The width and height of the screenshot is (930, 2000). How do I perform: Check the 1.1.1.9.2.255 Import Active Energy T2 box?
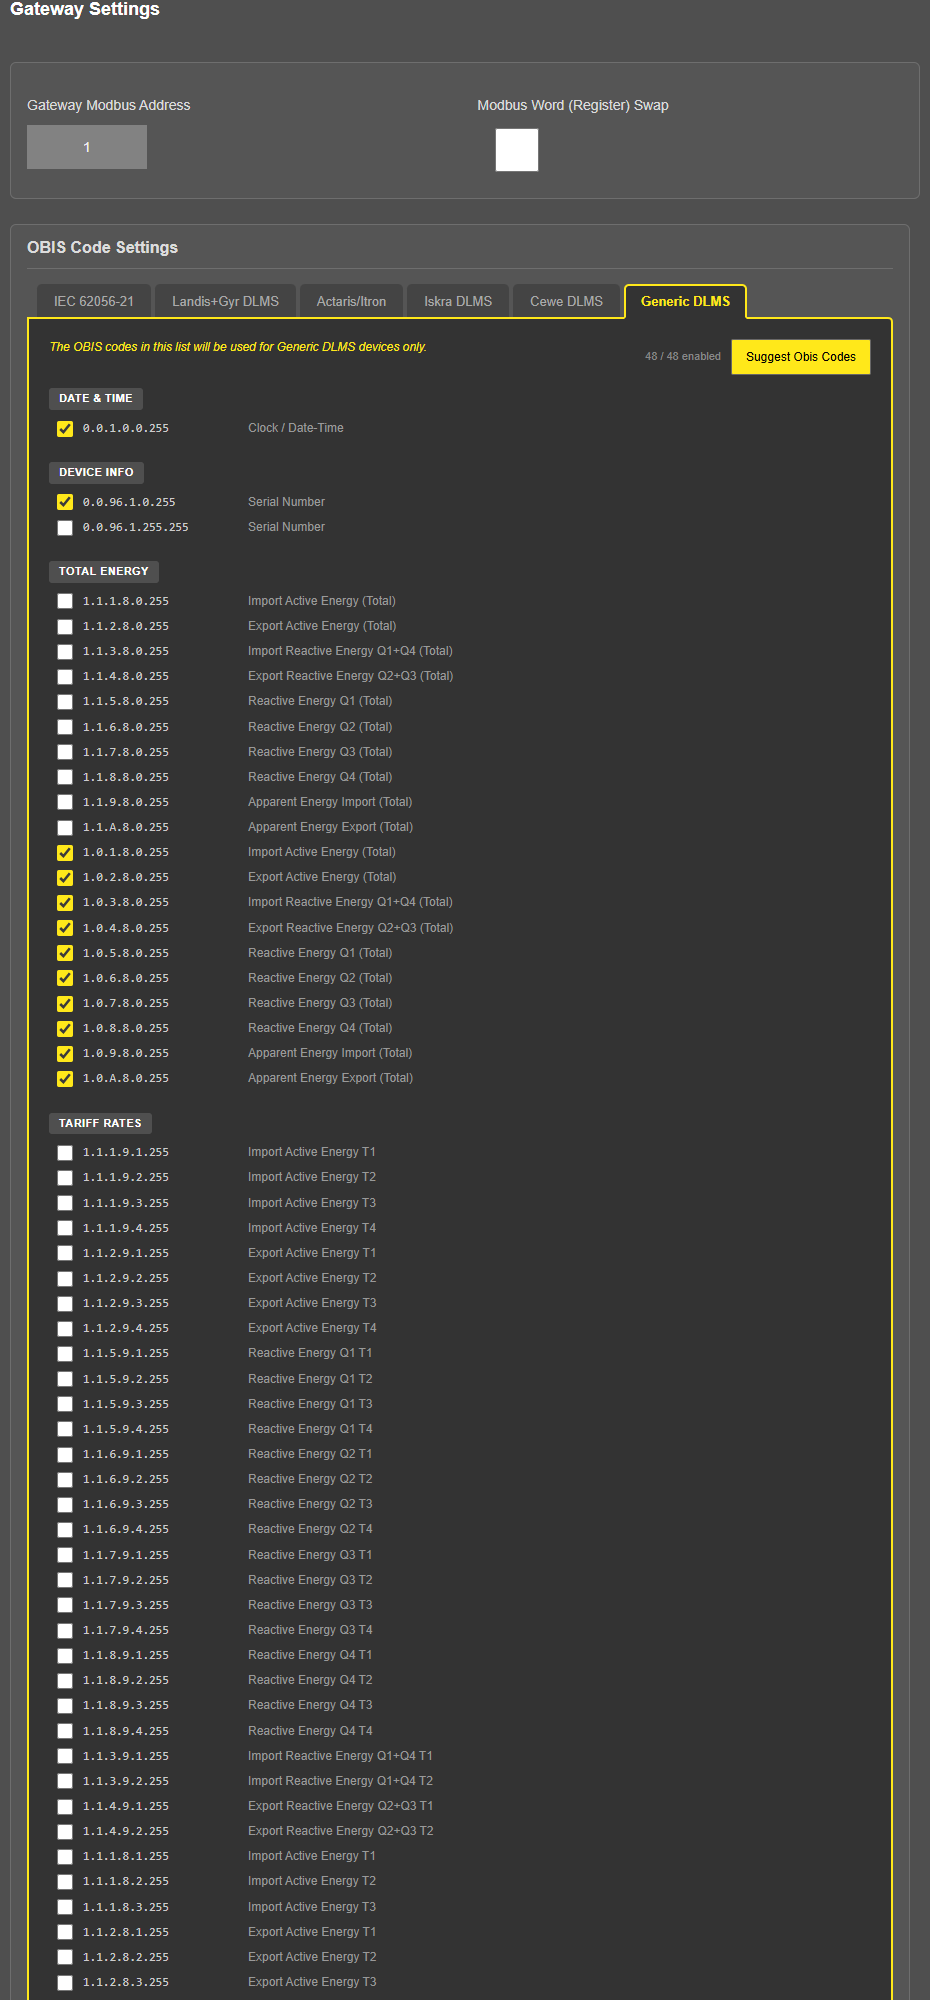(x=65, y=1178)
